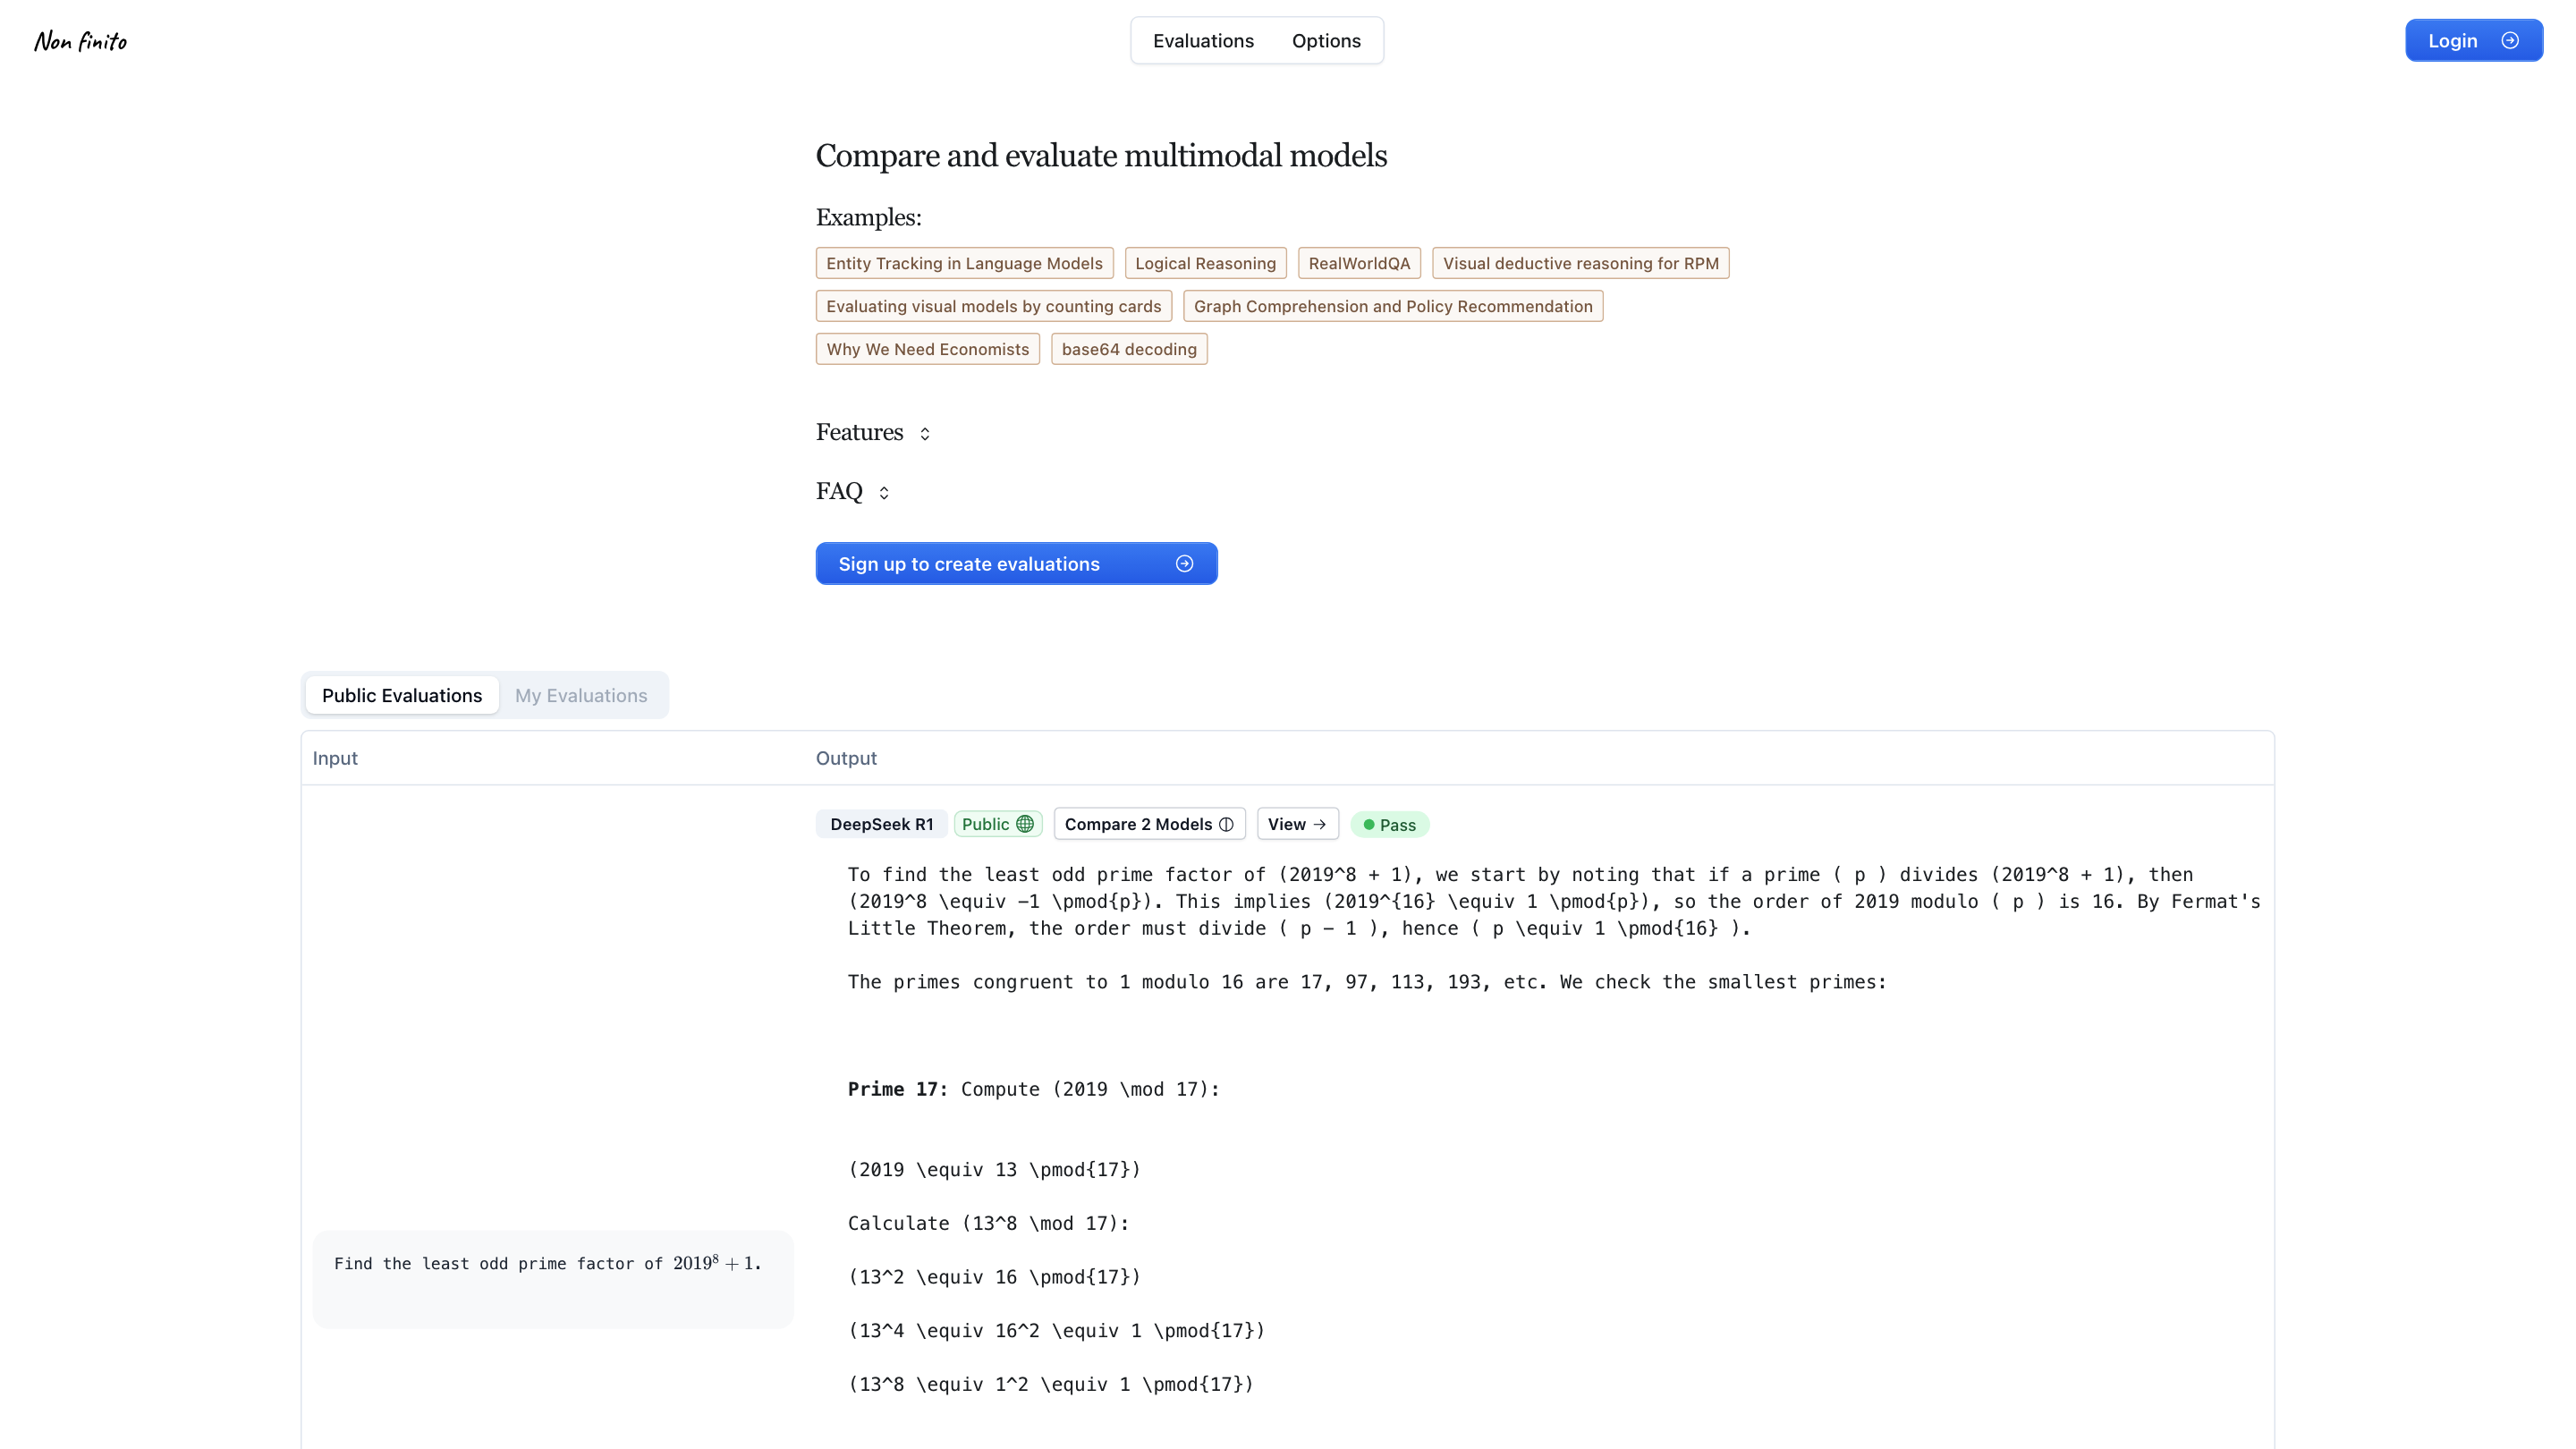The image size is (2576, 1449).
Task: Click the arrow icon inside the Login button
Action: click(2511, 40)
